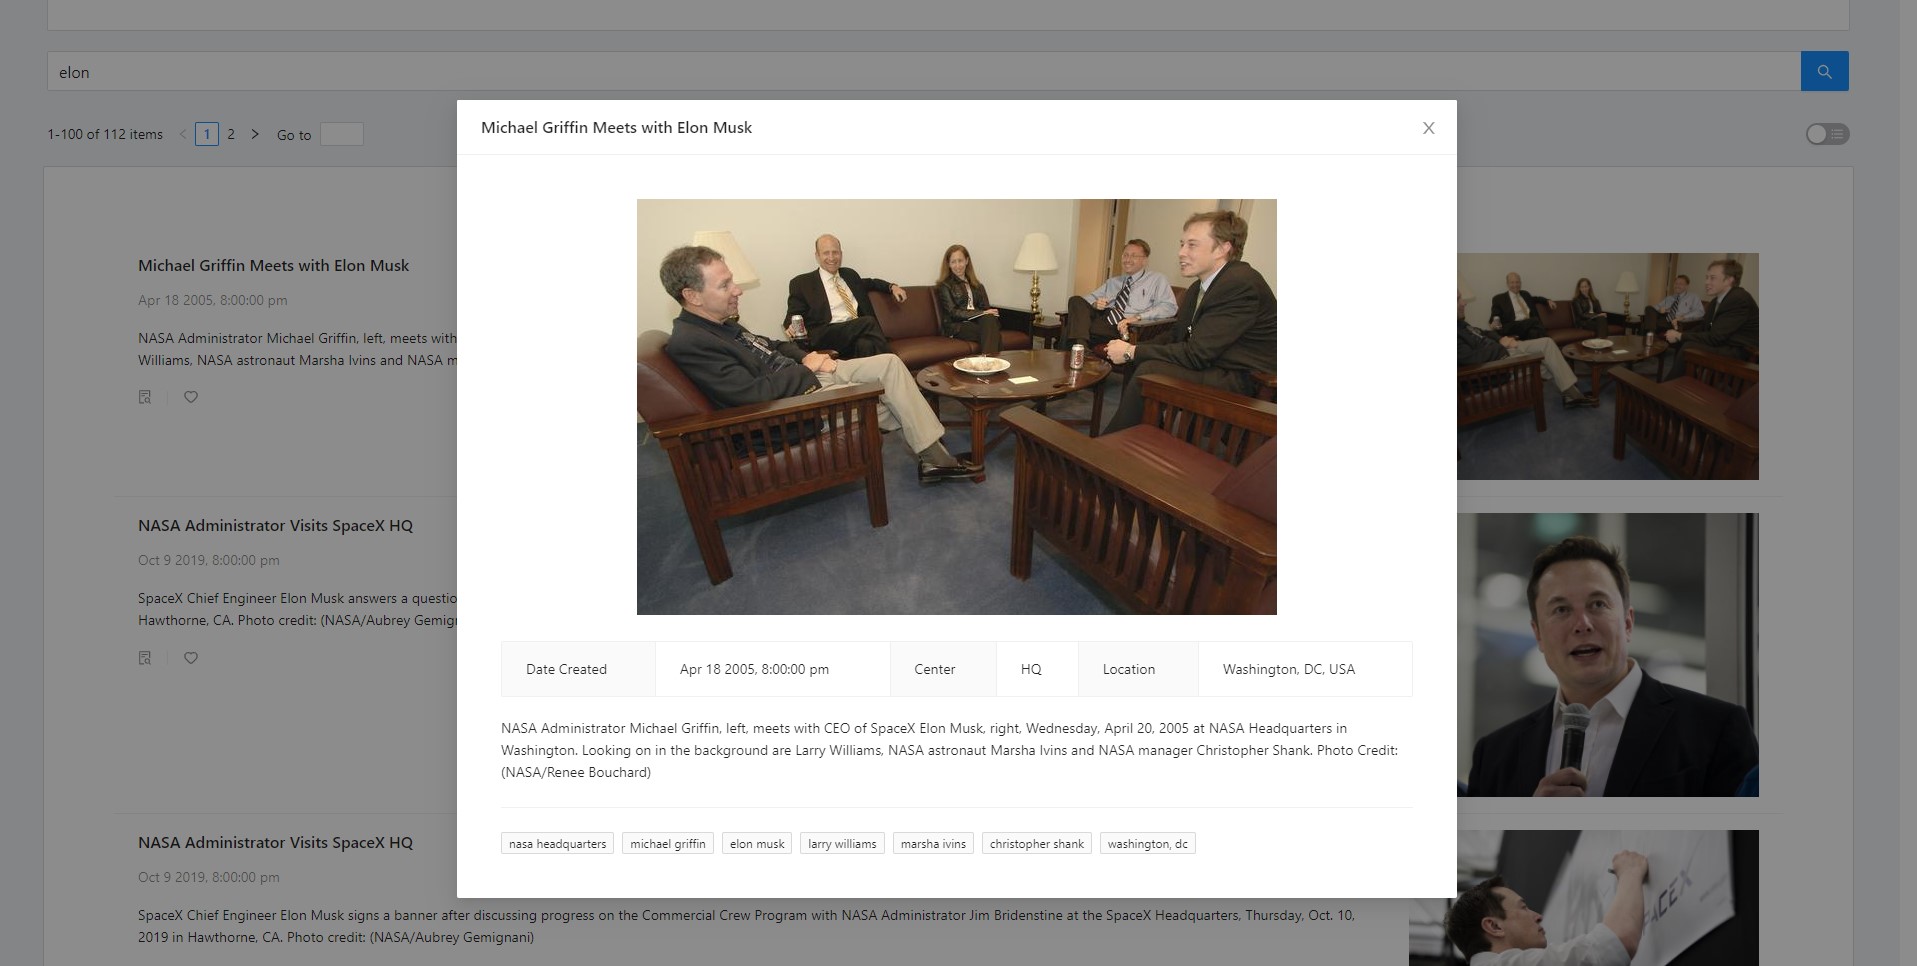The image size is (1917, 966).
Task: Focus the search box containing 'elon'
Action: tap(920, 72)
